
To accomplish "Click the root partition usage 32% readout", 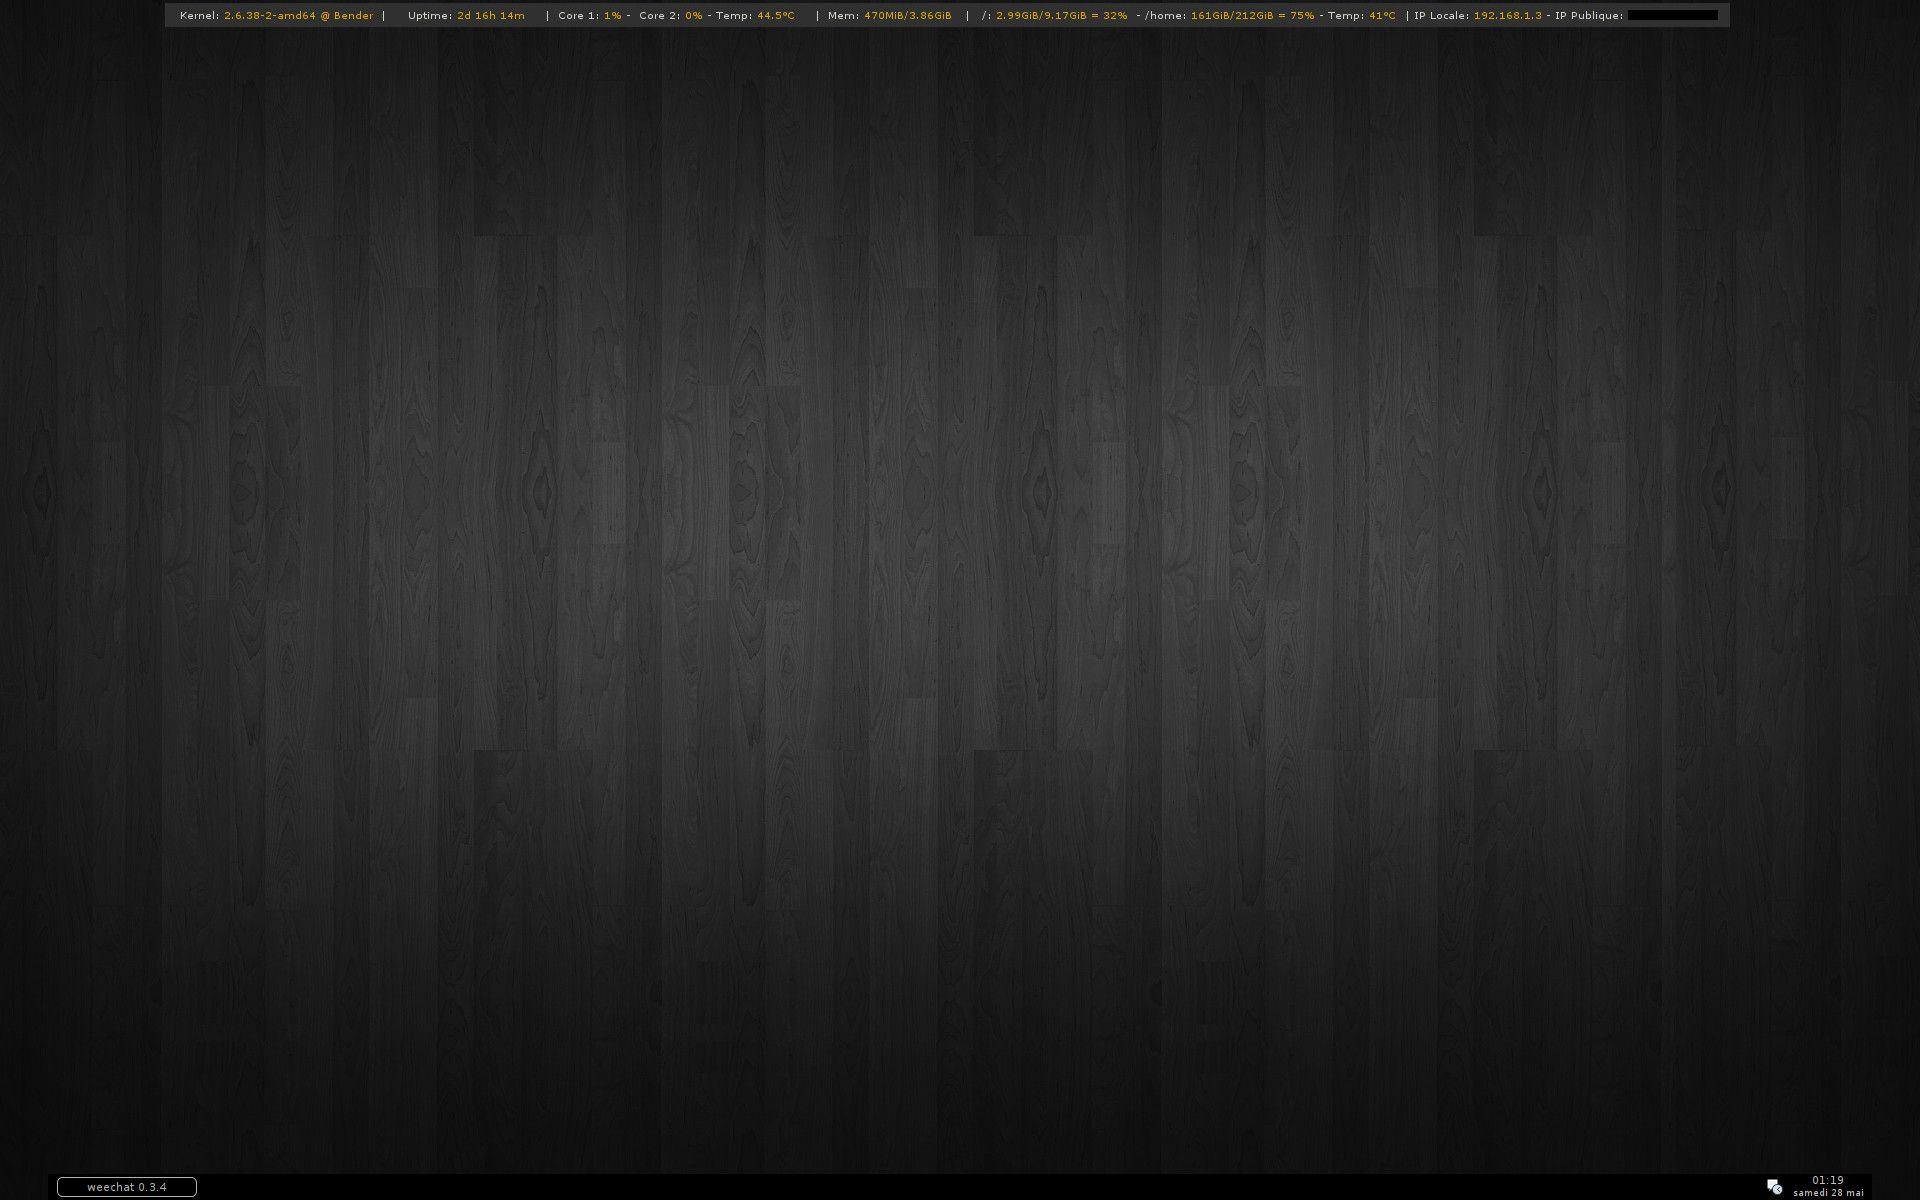I will (1115, 15).
